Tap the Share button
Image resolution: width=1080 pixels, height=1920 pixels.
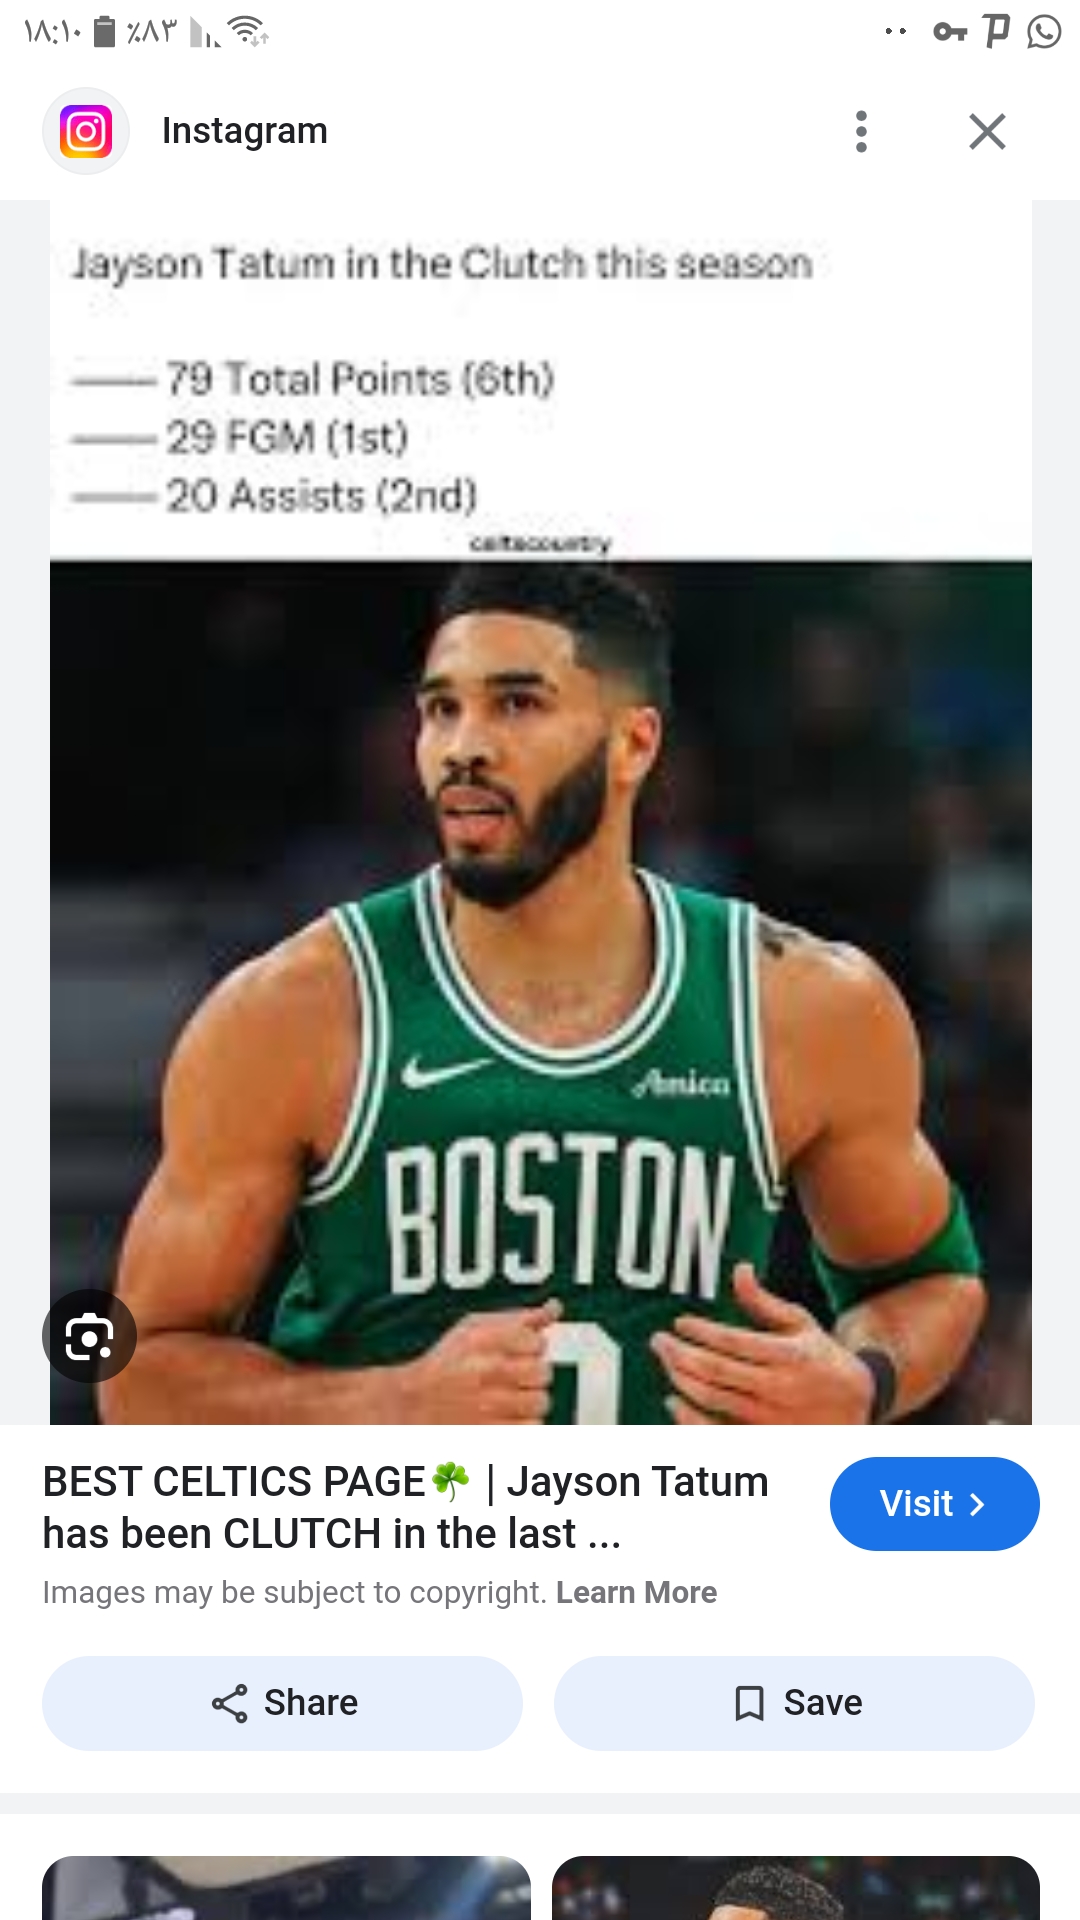[x=282, y=1703]
